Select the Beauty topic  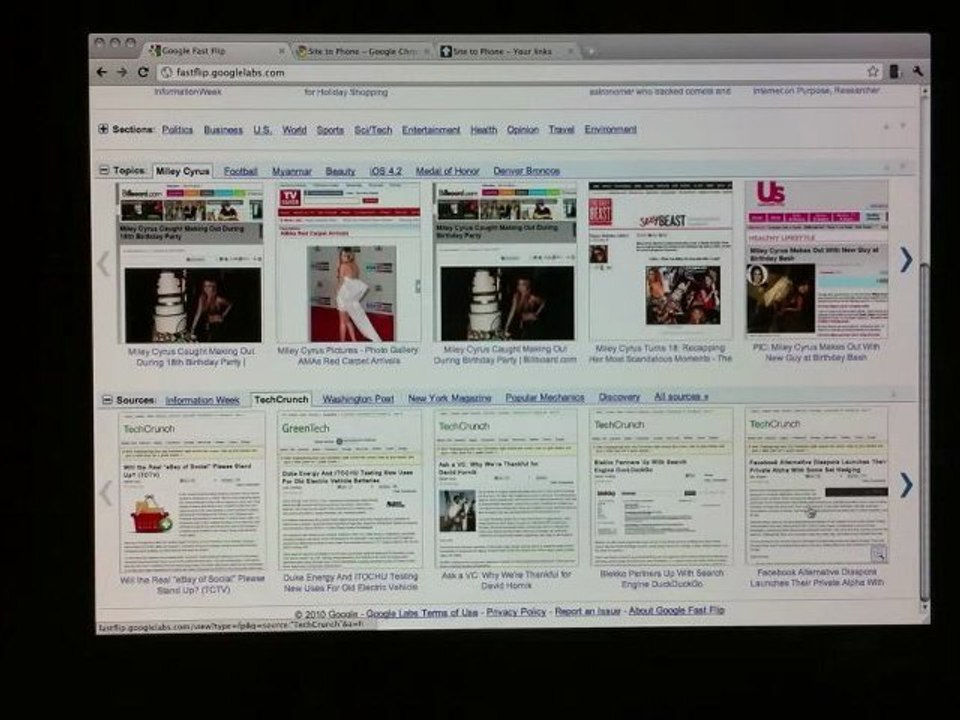(340, 171)
